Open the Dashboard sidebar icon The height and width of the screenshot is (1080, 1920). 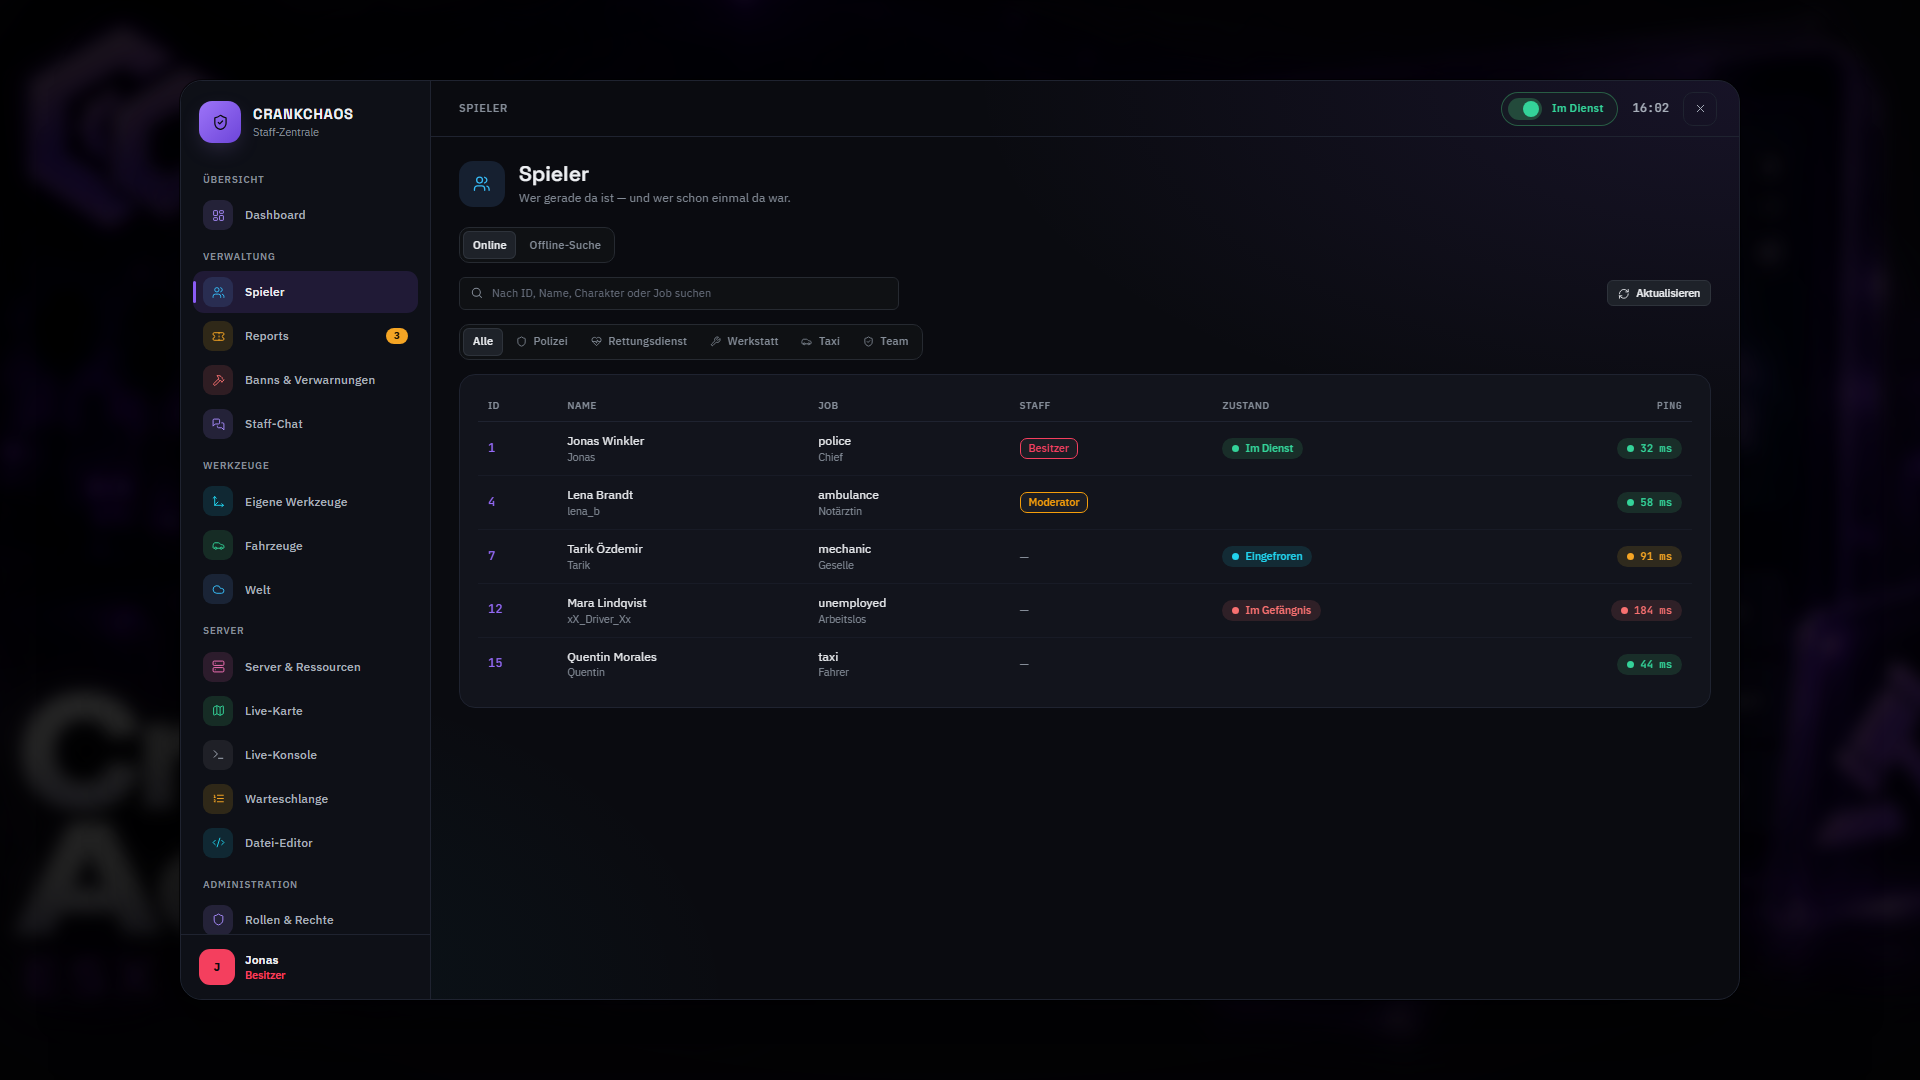point(218,215)
